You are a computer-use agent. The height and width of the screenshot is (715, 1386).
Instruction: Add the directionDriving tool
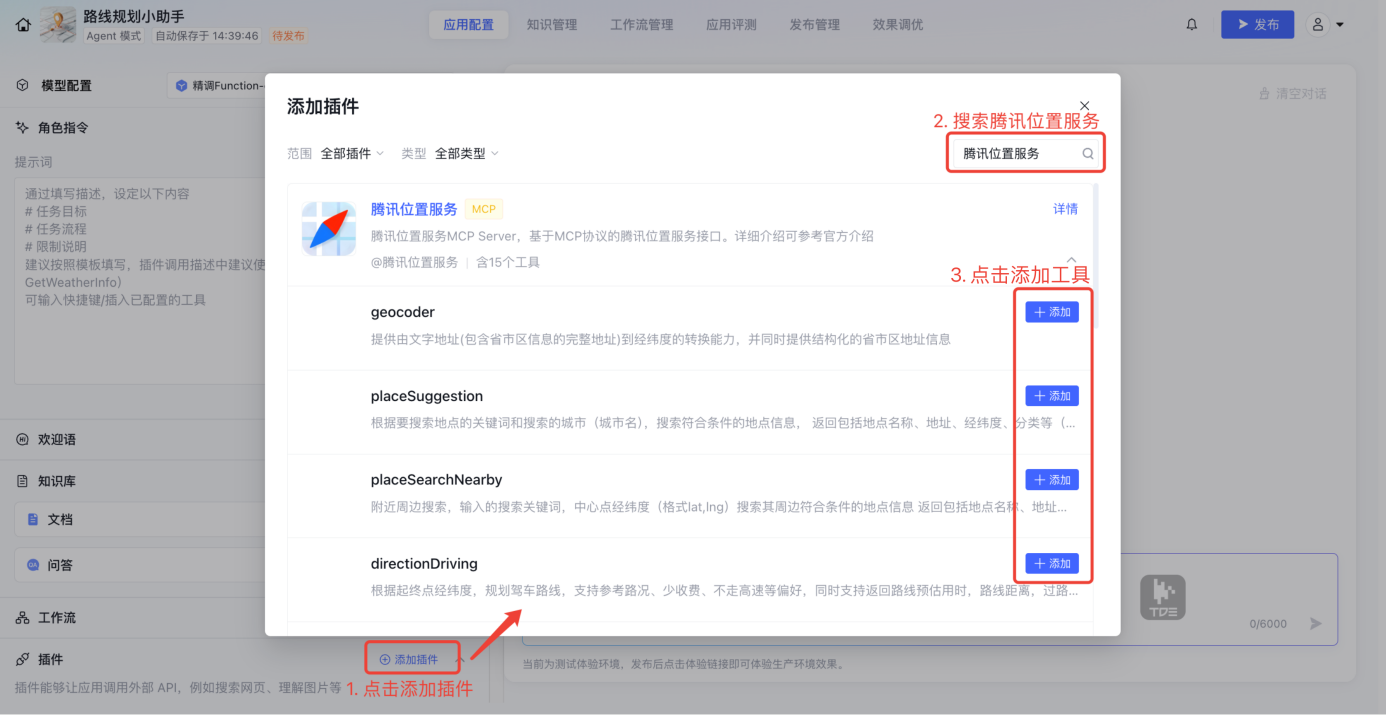pyautogui.click(x=1052, y=564)
